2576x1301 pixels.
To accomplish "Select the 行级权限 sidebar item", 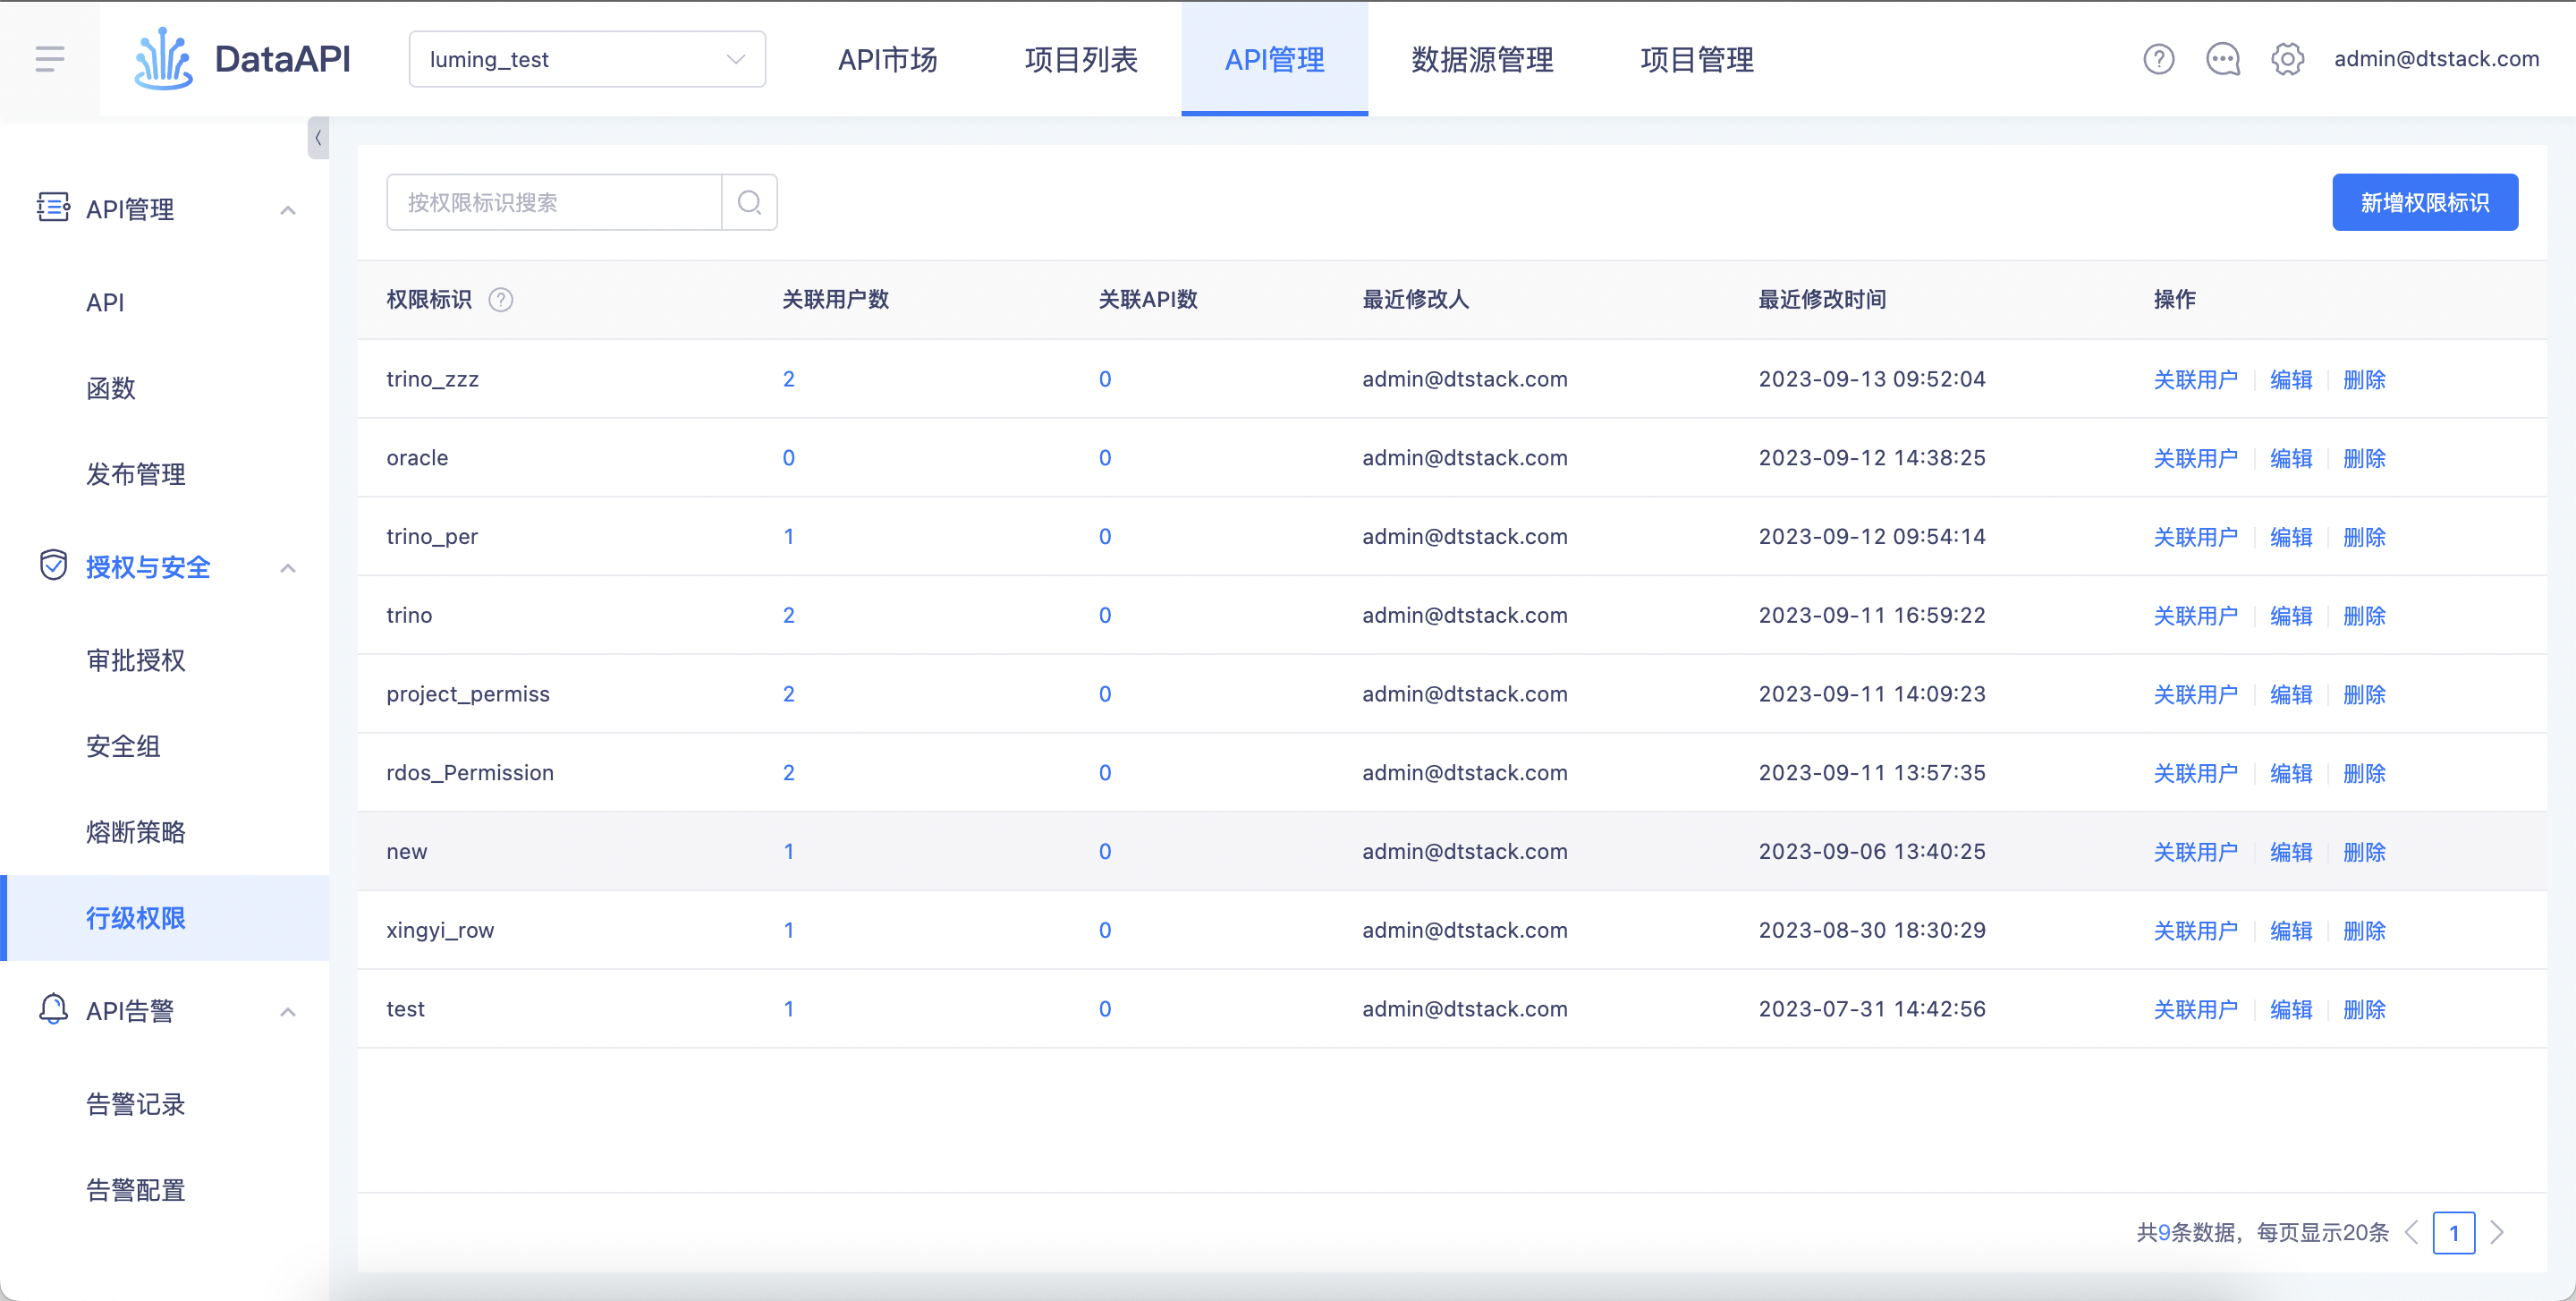I will (x=165, y=918).
